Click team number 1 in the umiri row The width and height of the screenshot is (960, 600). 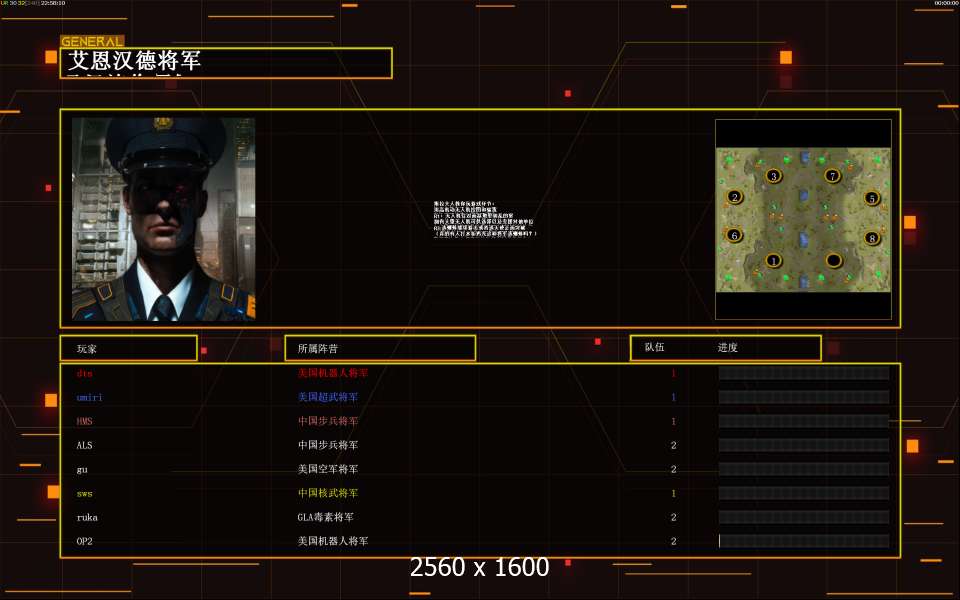click(x=673, y=397)
